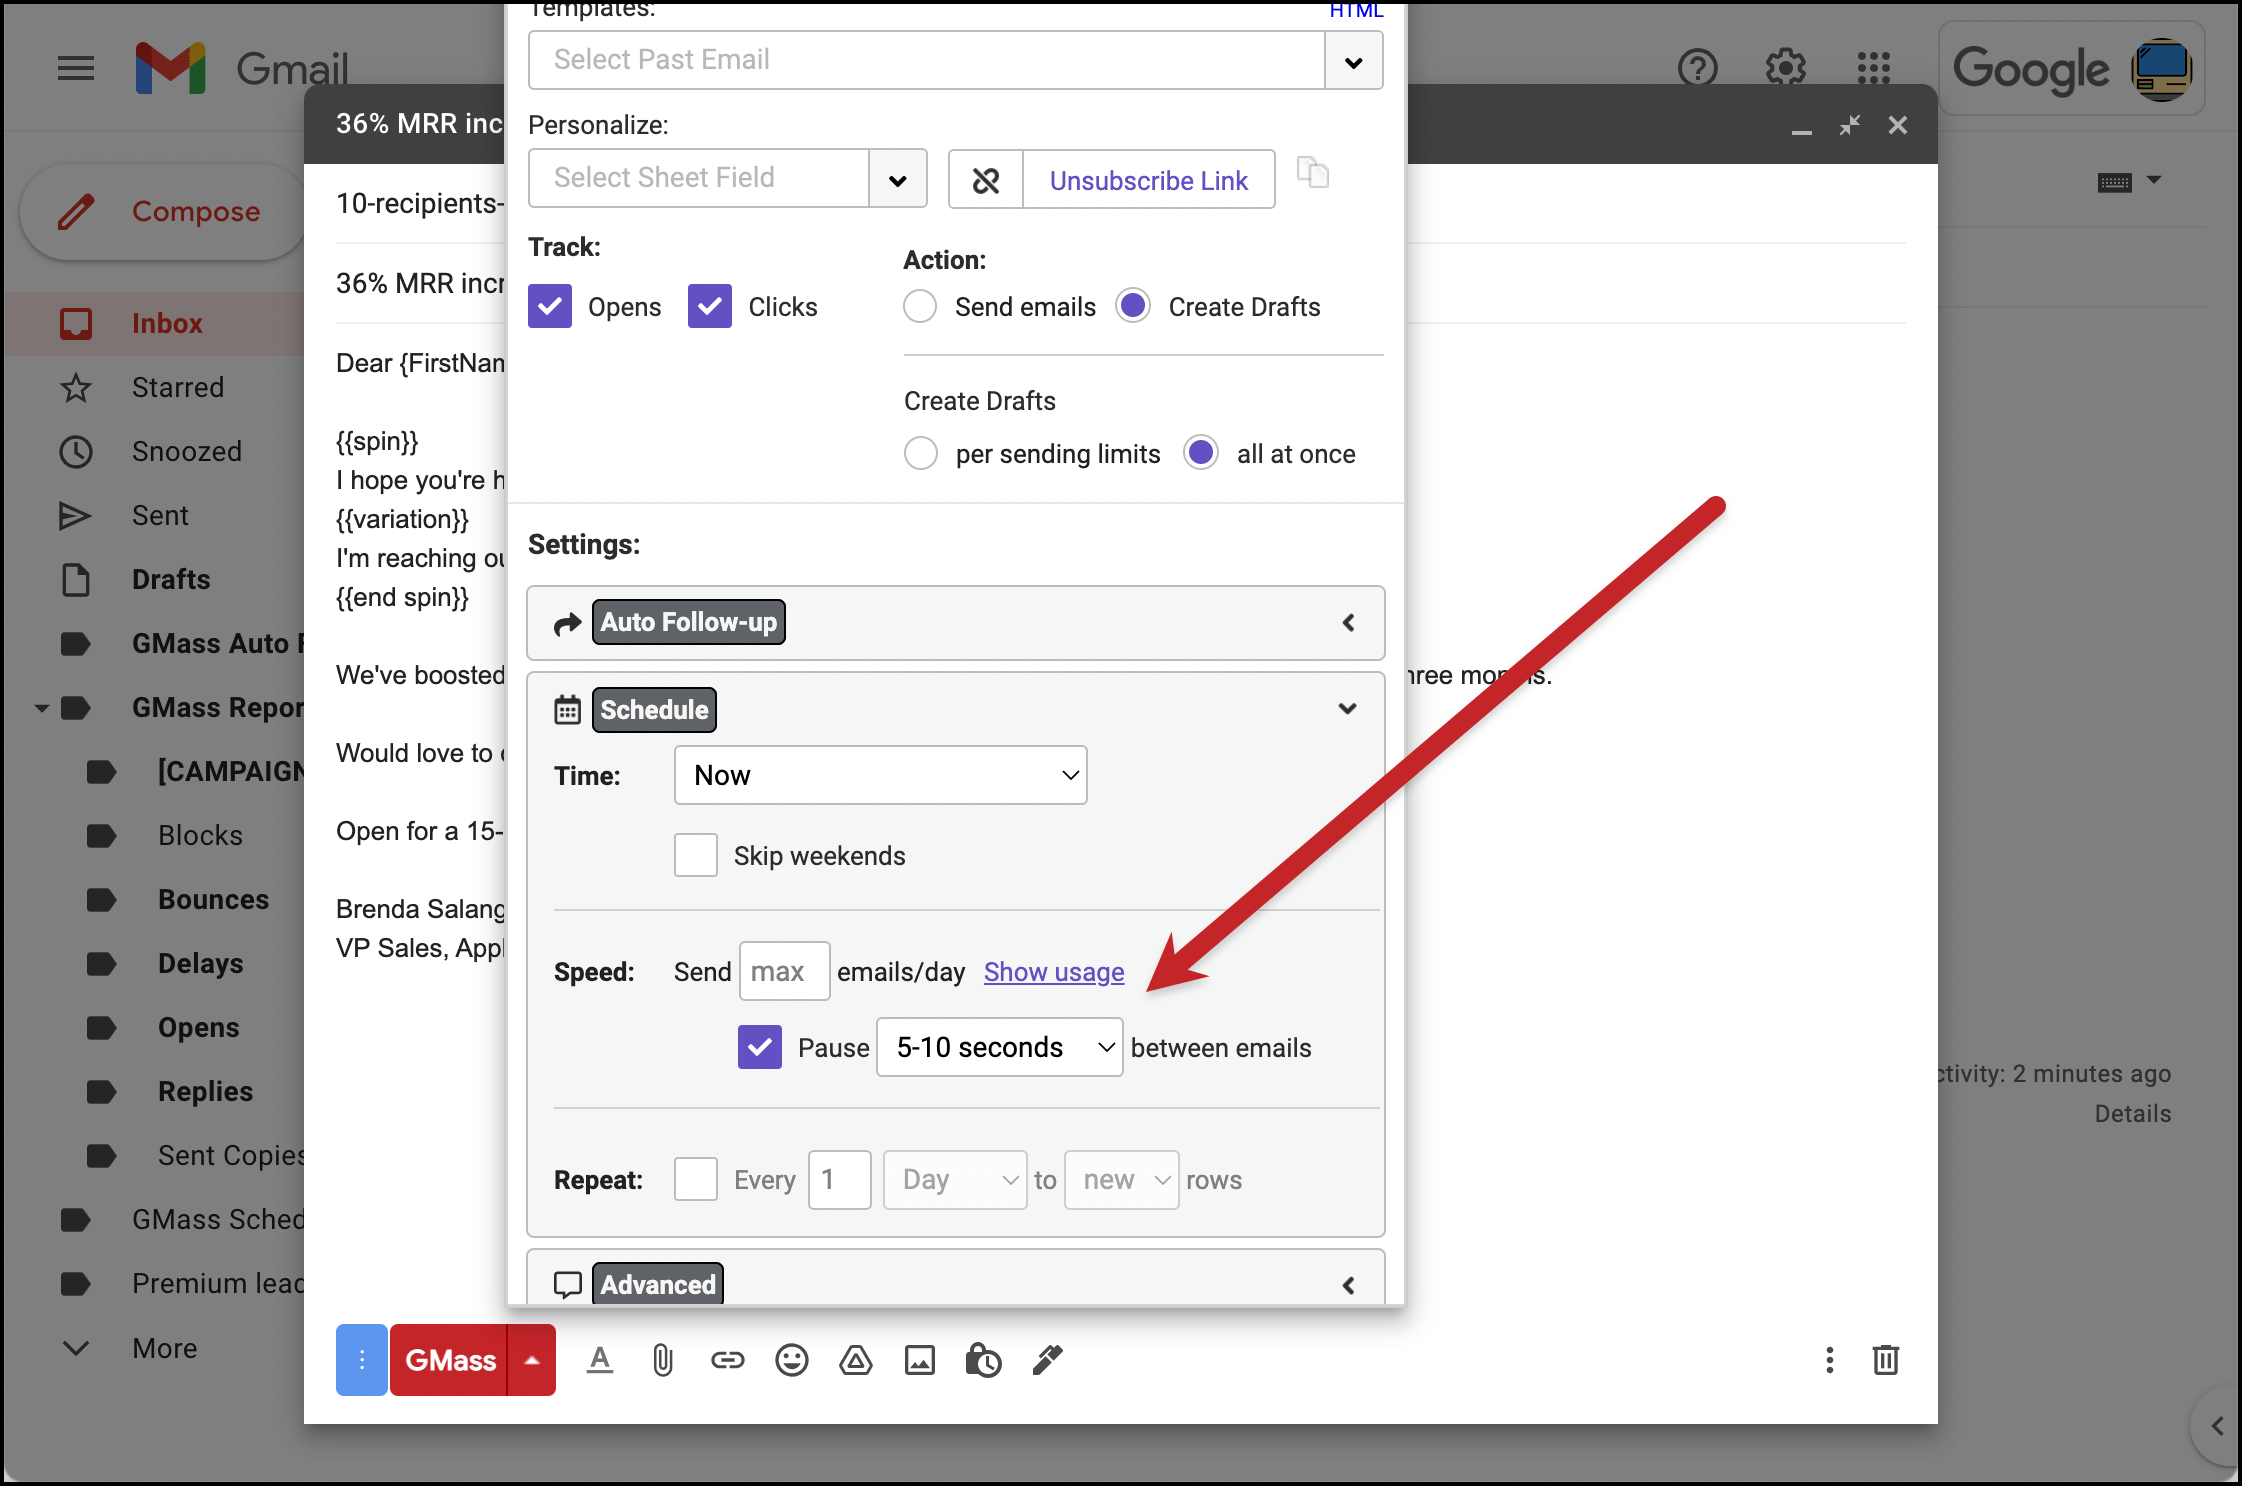
Task: Open more compose options three dots
Action: 1829,1360
